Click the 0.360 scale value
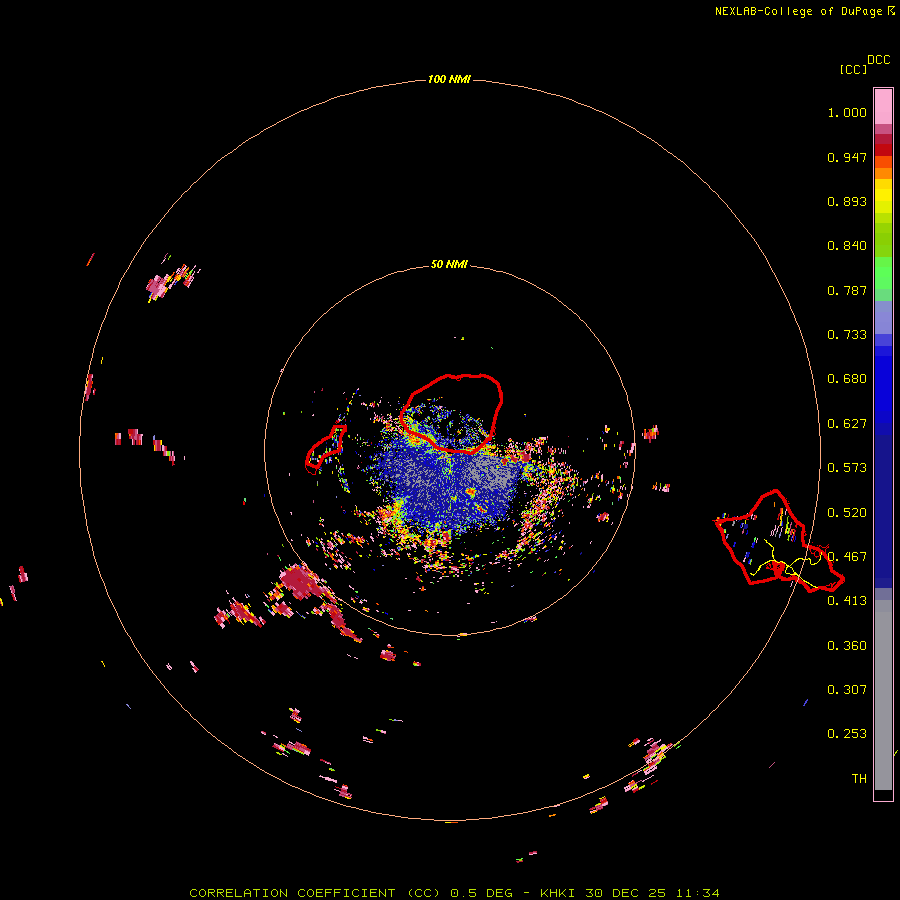This screenshot has width=900, height=900. 847,646
